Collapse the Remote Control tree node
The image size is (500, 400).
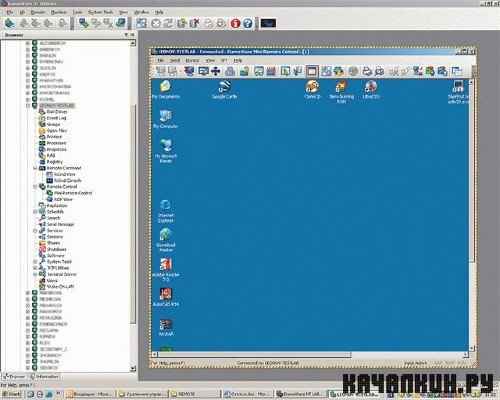35,187
